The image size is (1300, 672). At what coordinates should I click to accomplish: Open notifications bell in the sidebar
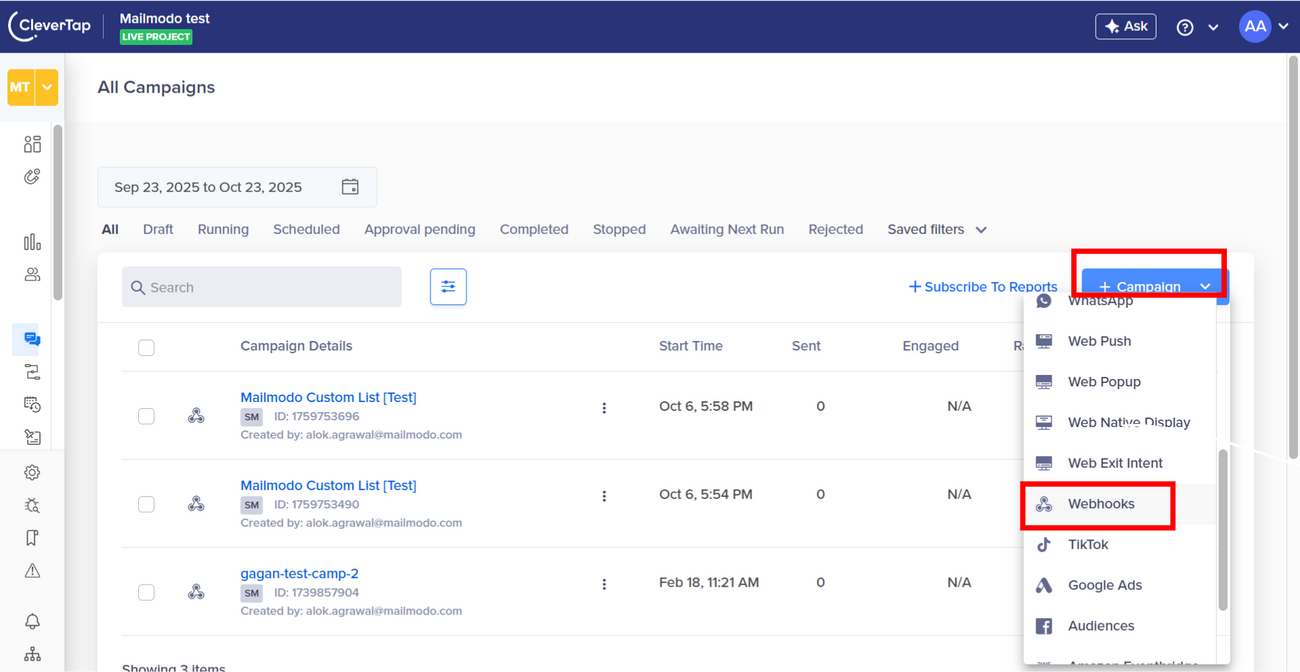32,621
